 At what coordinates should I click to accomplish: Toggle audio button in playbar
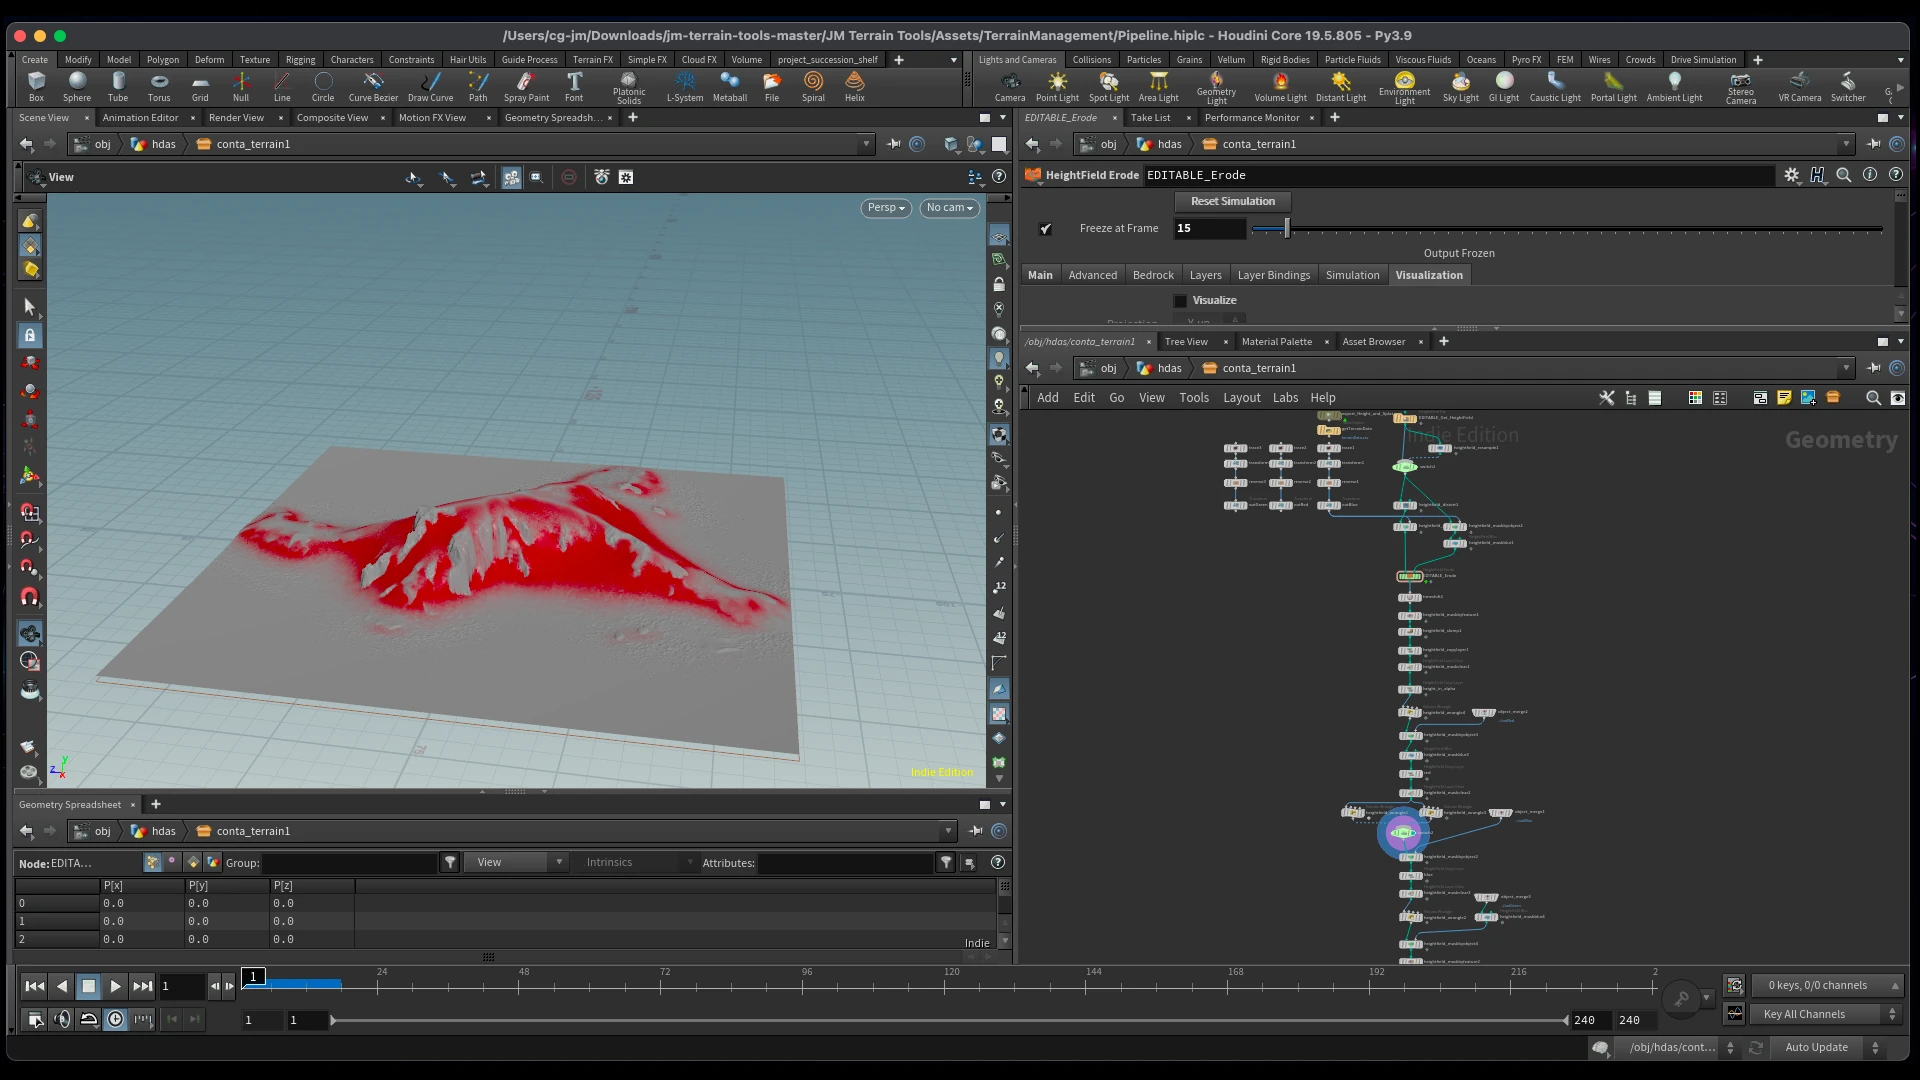tap(62, 1019)
